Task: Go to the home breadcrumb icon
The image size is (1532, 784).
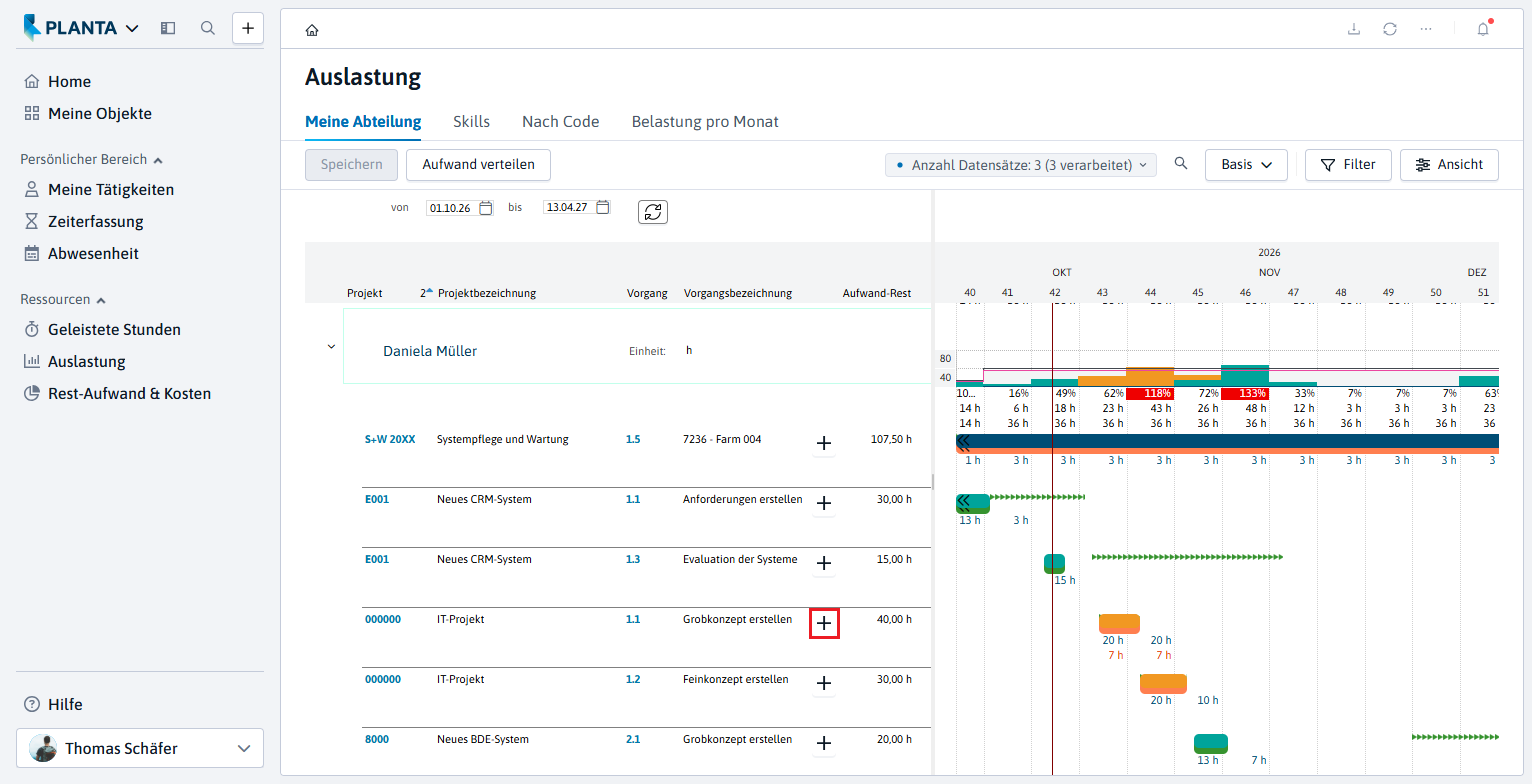Action: (x=312, y=30)
